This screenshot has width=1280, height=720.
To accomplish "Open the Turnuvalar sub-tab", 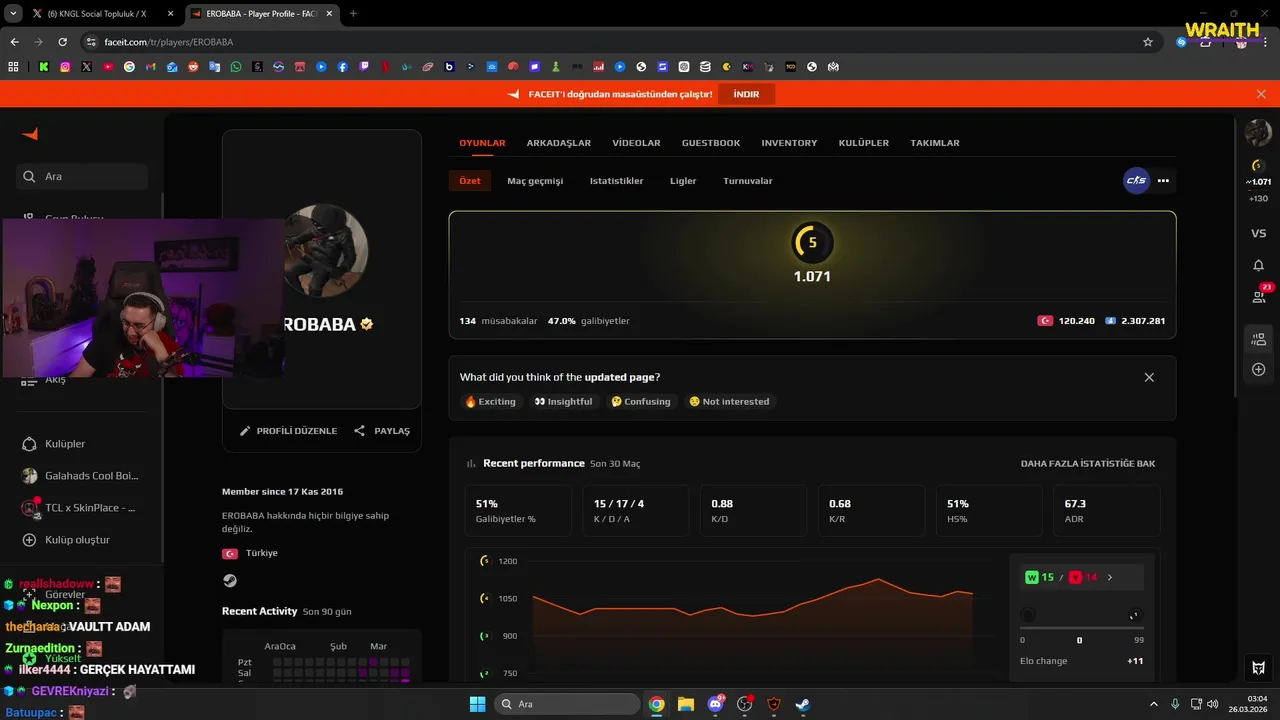I will point(748,181).
